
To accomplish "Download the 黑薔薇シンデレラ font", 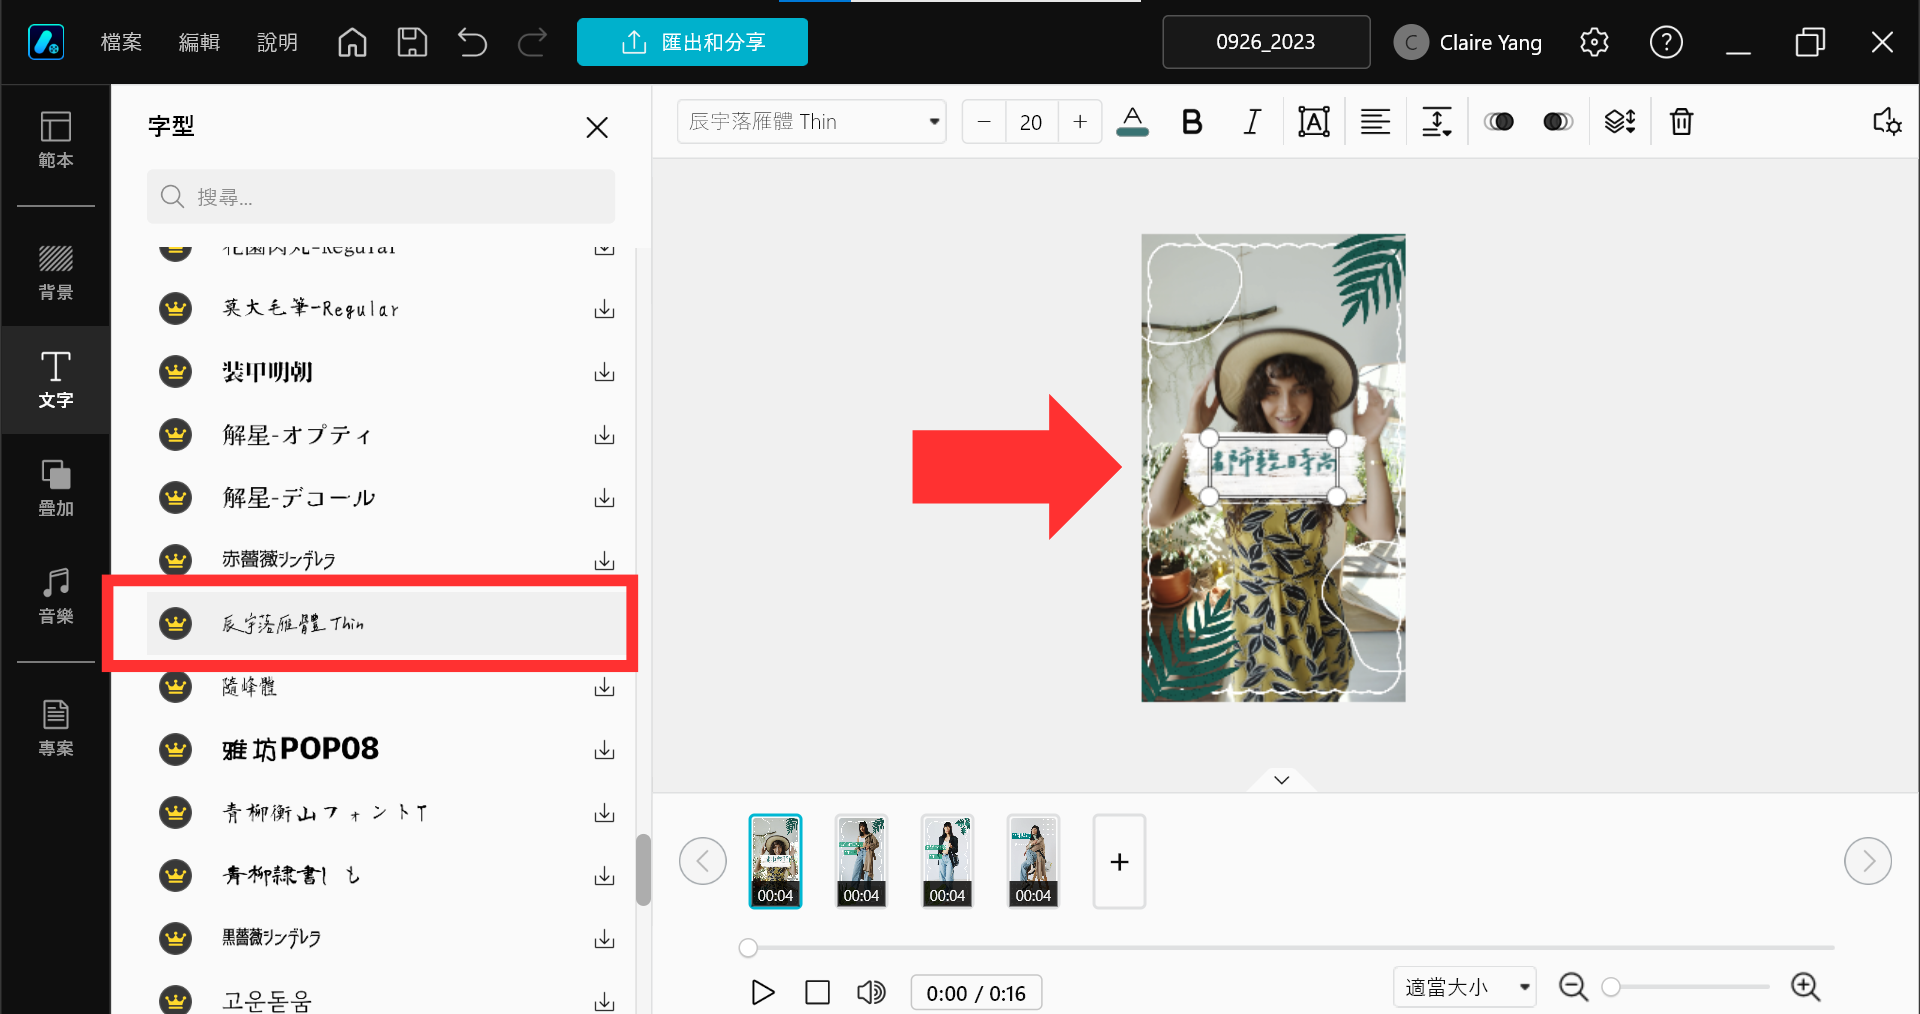I will coord(604,939).
